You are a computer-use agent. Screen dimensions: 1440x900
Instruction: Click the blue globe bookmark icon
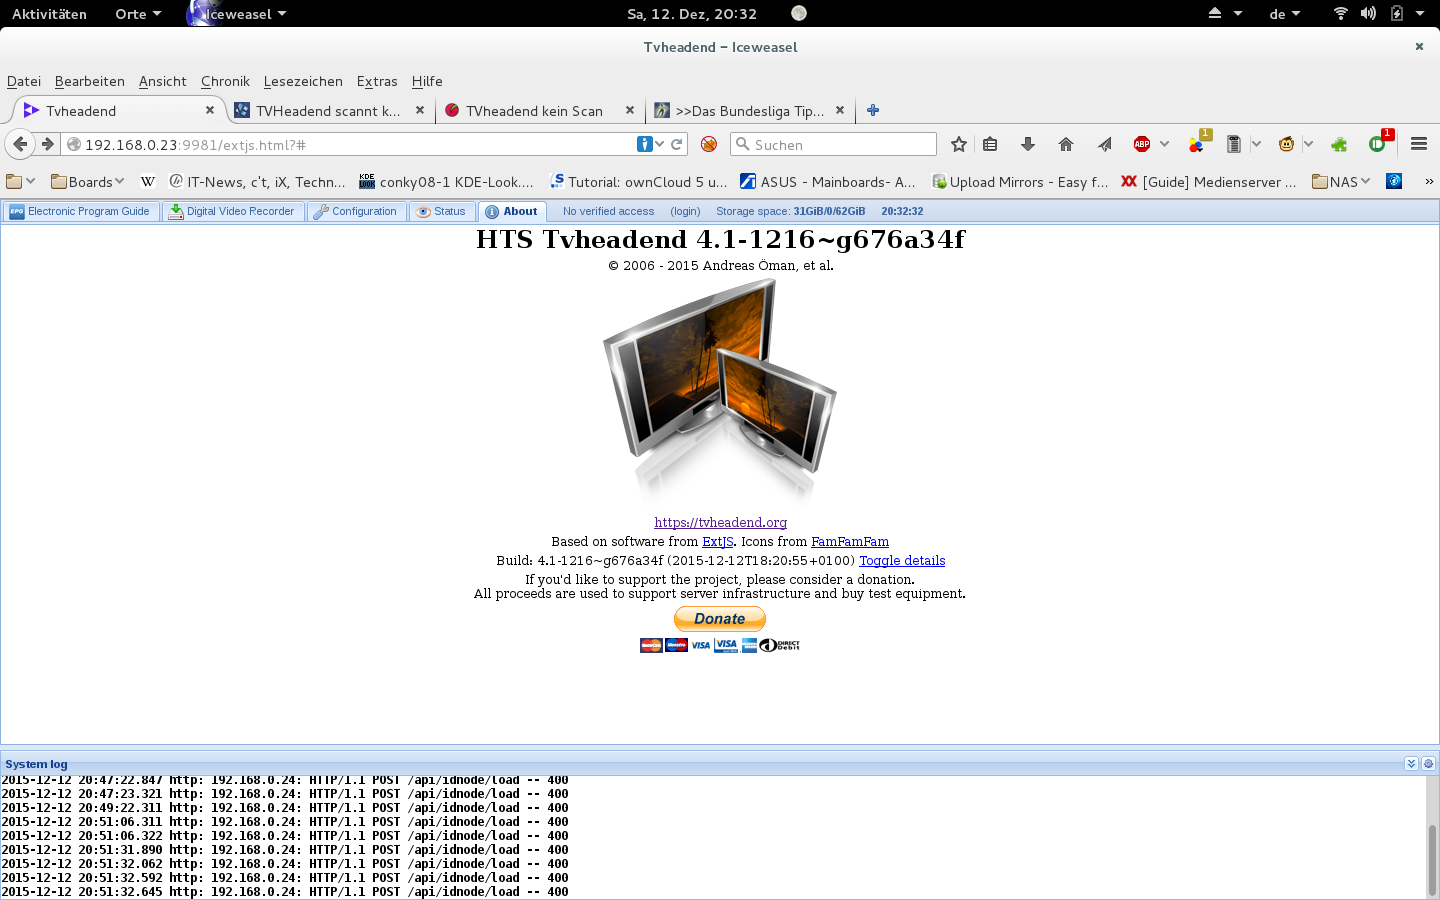(x=1394, y=181)
